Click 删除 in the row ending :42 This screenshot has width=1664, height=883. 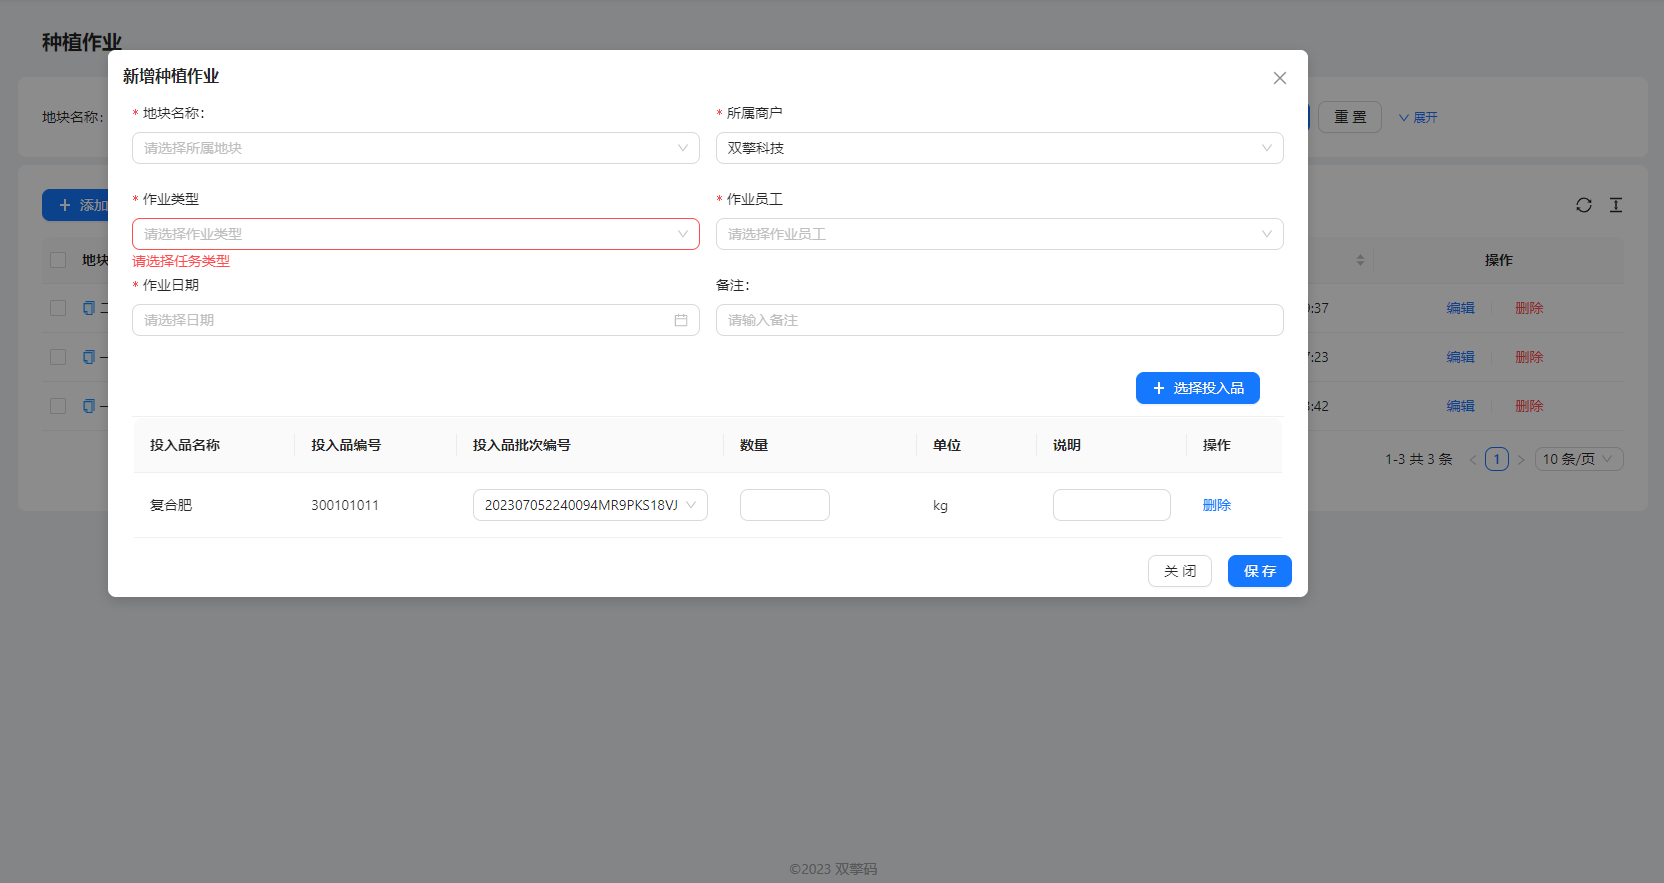pos(1529,406)
